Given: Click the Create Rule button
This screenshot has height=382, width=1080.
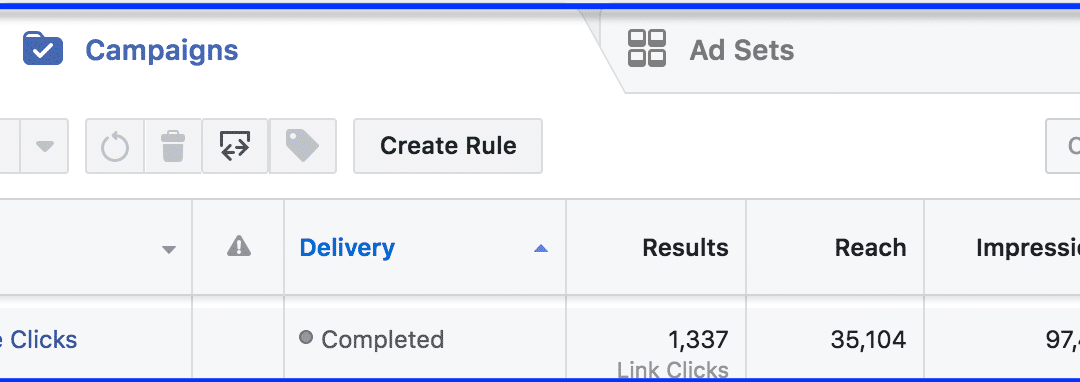Looking at the screenshot, I should (x=448, y=146).
